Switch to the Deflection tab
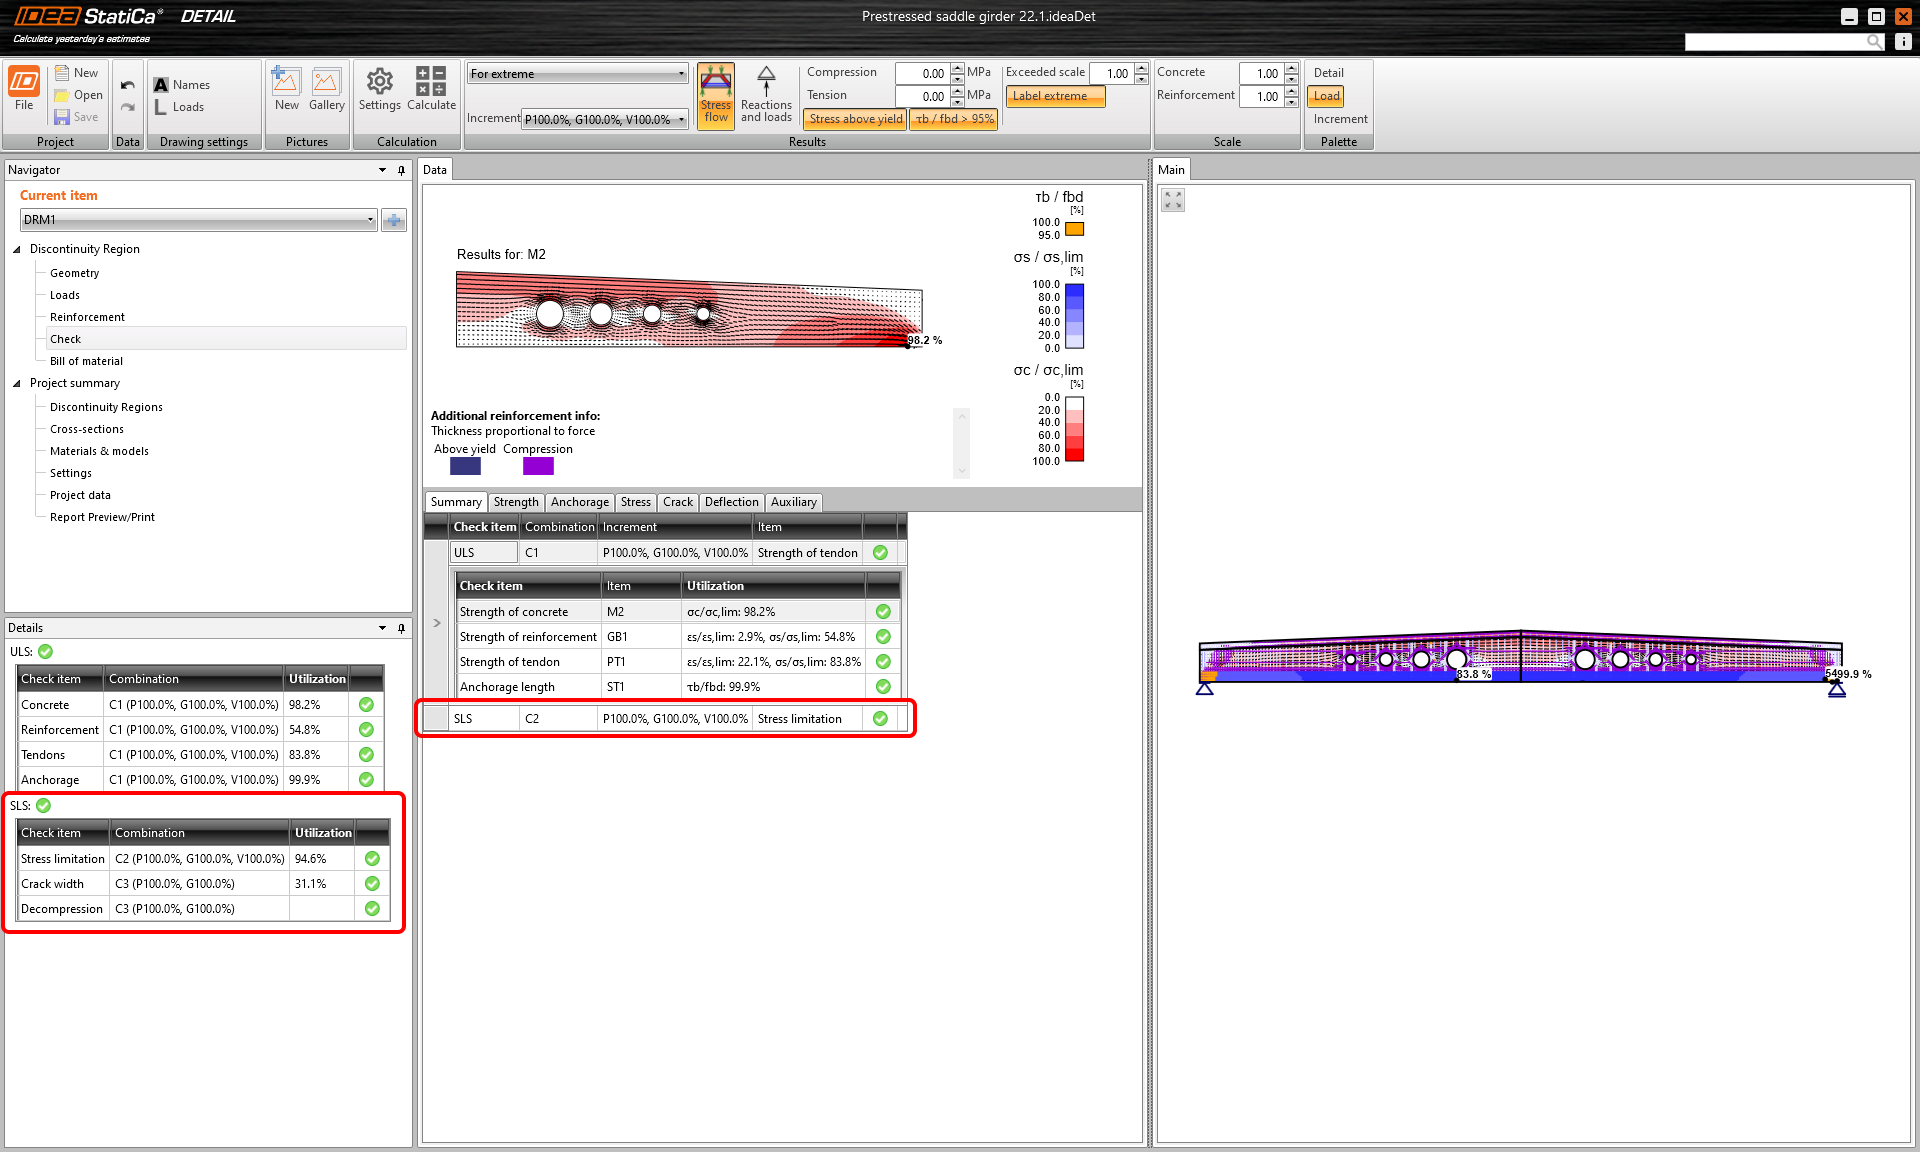The width and height of the screenshot is (1920, 1152). coord(731,502)
